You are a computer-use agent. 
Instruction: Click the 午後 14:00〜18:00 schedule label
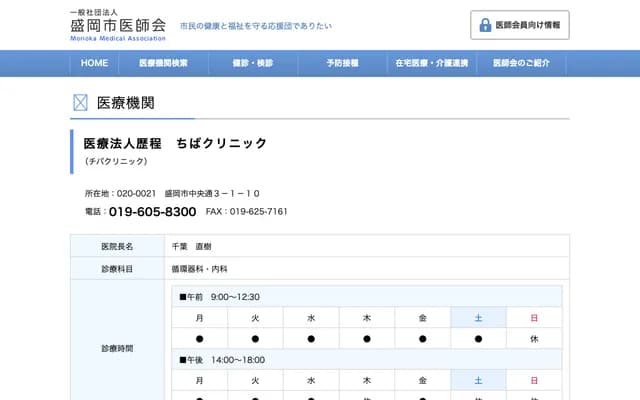(x=222, y=360)
